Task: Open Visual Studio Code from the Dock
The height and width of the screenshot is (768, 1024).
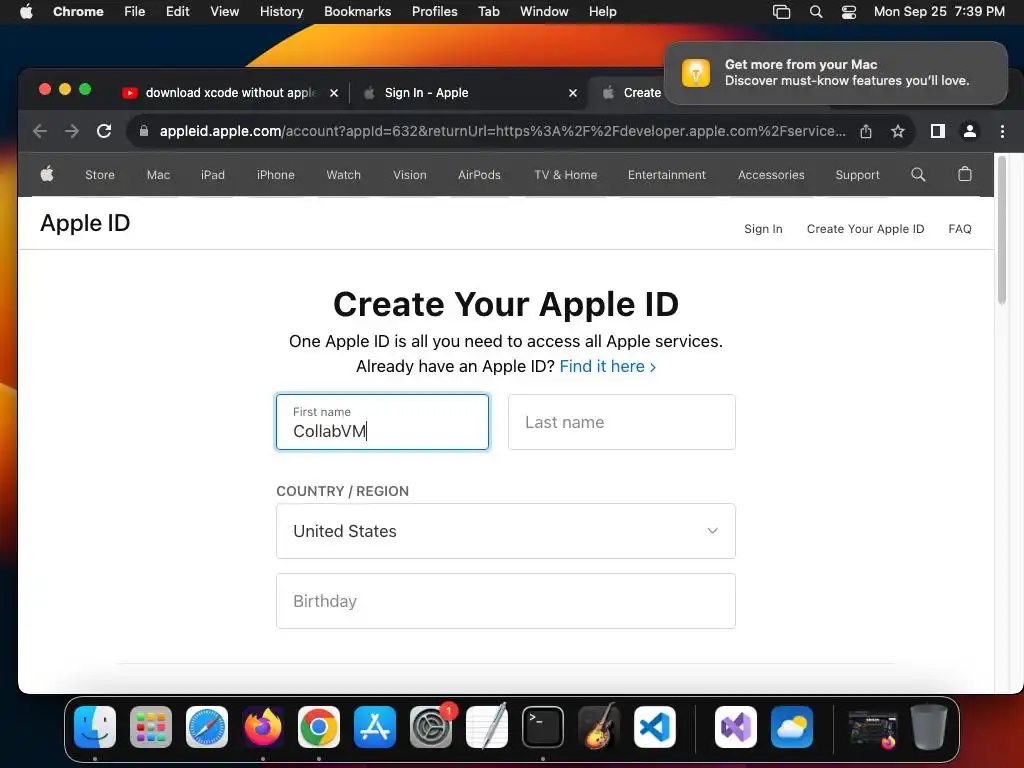Action: coord(655,727)
